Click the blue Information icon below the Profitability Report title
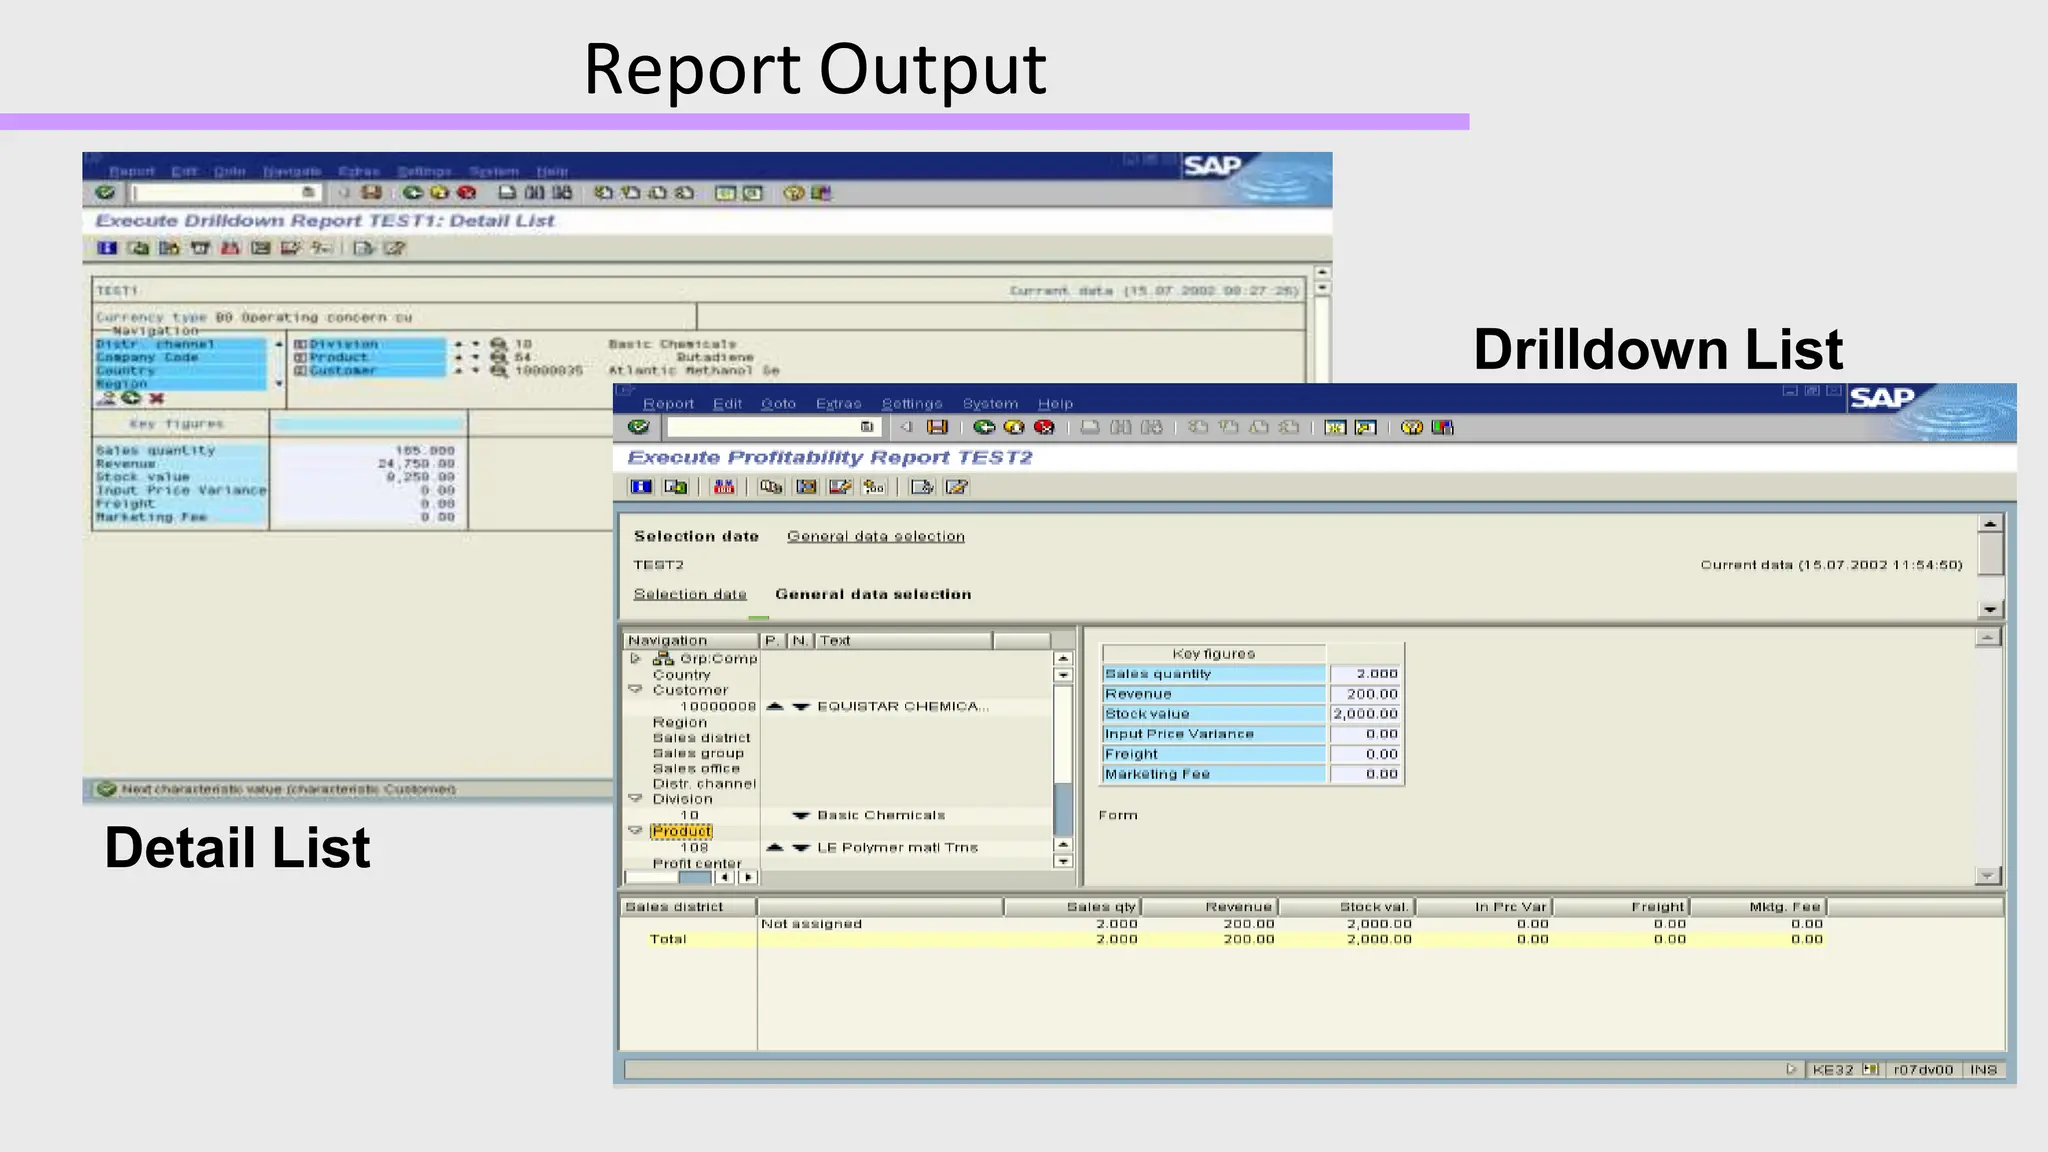Image resolution: width=2048 pixels, height=1152 pixels. pyautogui.click(x=641, y=487)
